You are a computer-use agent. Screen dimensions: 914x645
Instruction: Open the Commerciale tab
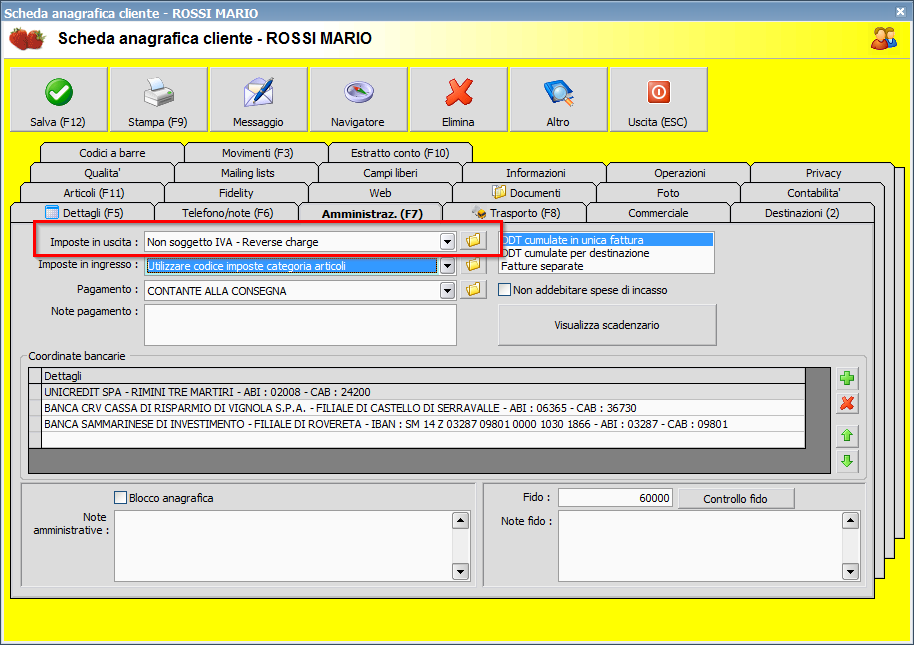click(x=659, y=213)
